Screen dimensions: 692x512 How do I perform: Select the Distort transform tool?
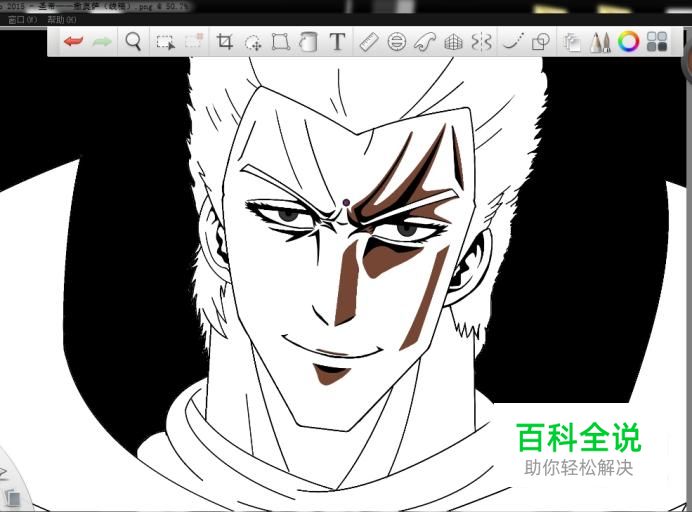[280, 42]
